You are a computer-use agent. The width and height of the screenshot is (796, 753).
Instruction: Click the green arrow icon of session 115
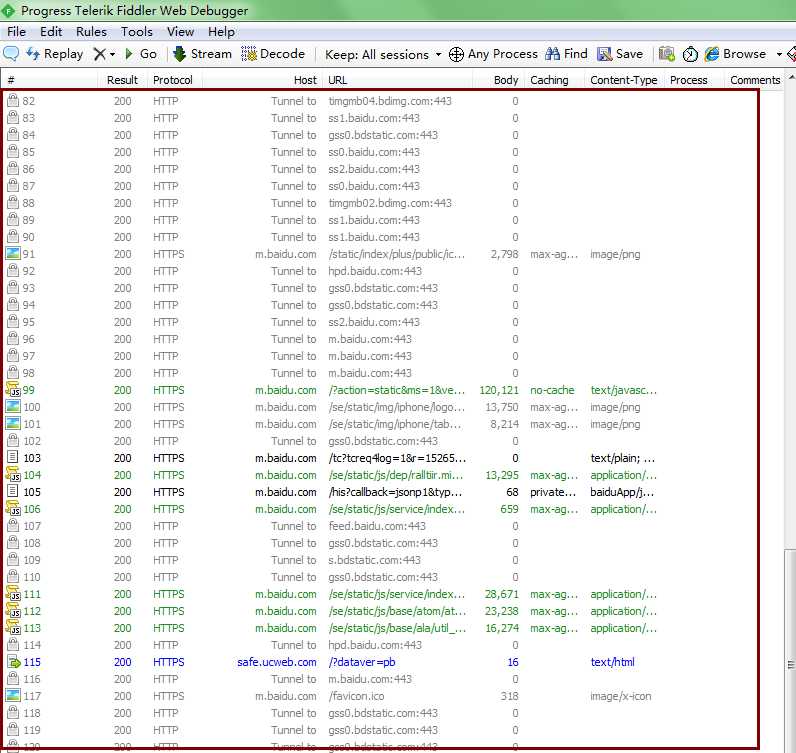click(x=13, y=662)
